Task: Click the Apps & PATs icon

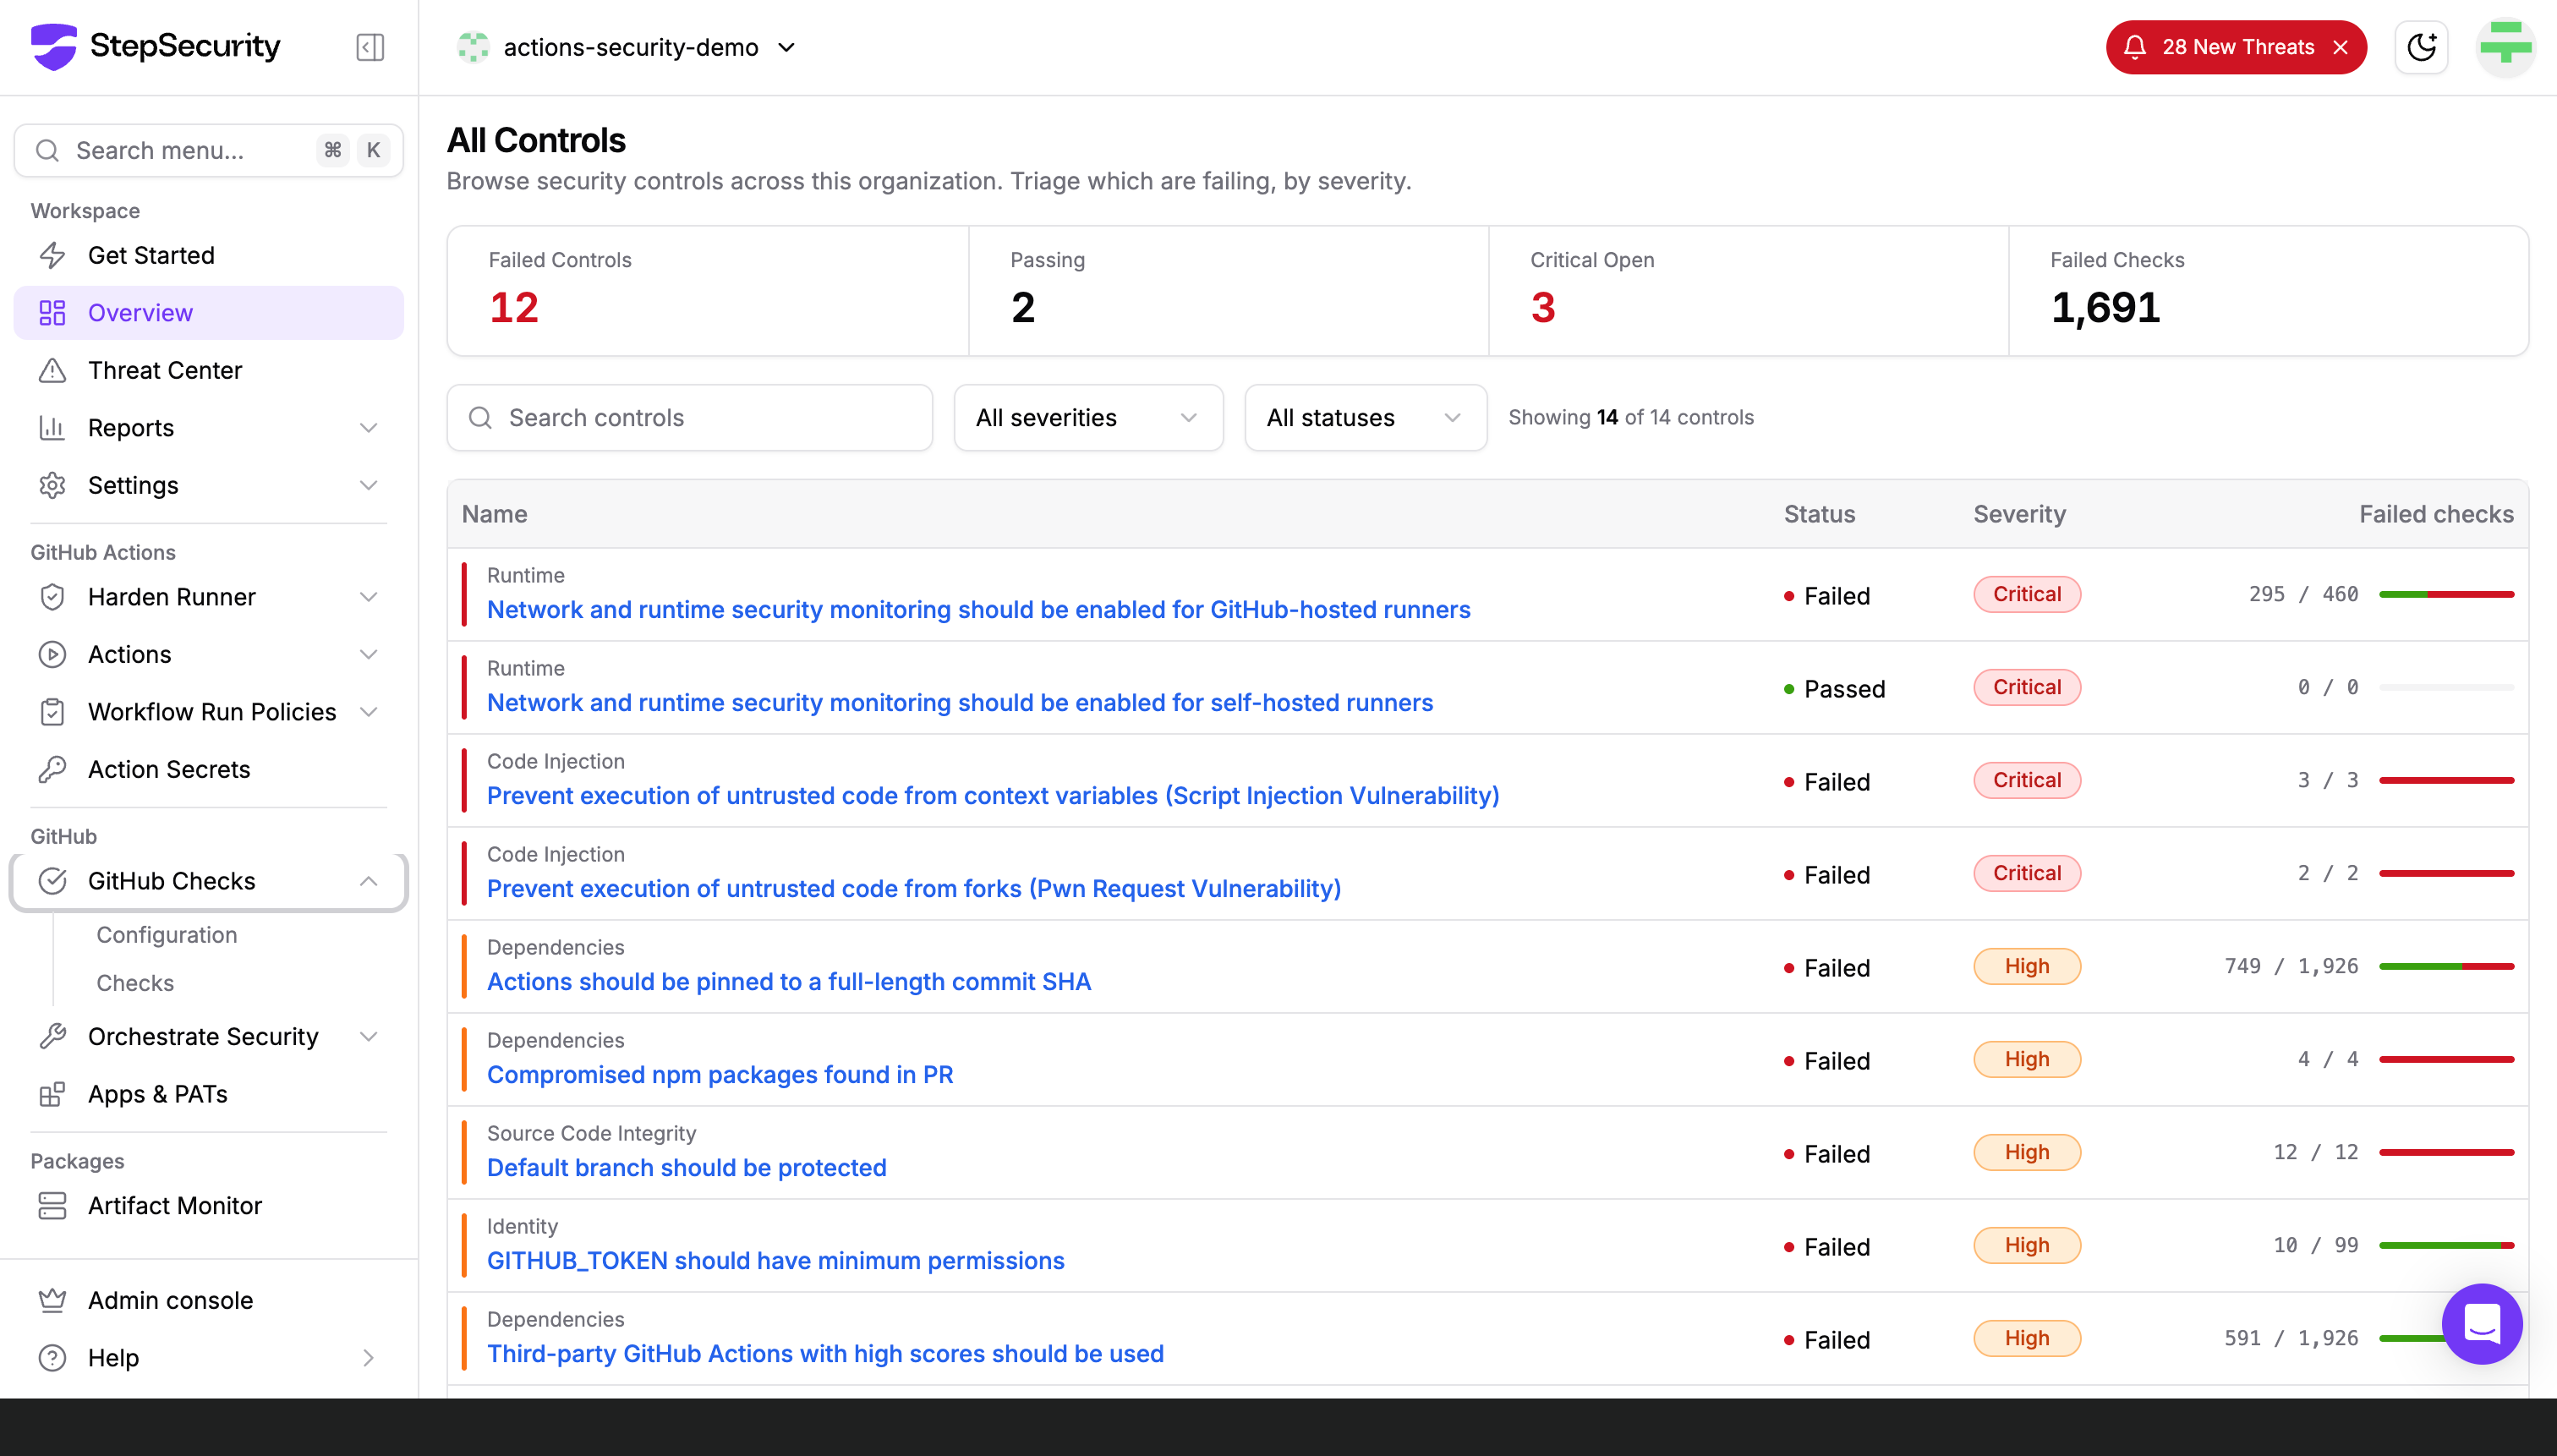Action: [x=52, y=1094]
